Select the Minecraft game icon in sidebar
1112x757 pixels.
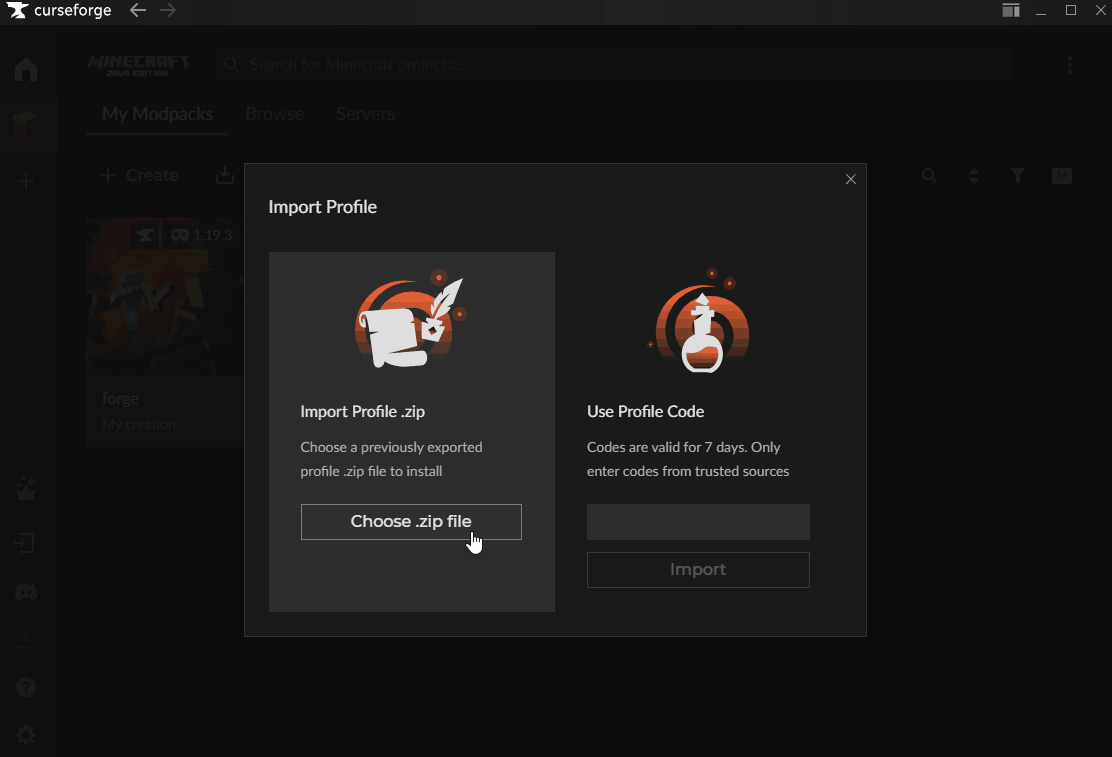(26, 125)
